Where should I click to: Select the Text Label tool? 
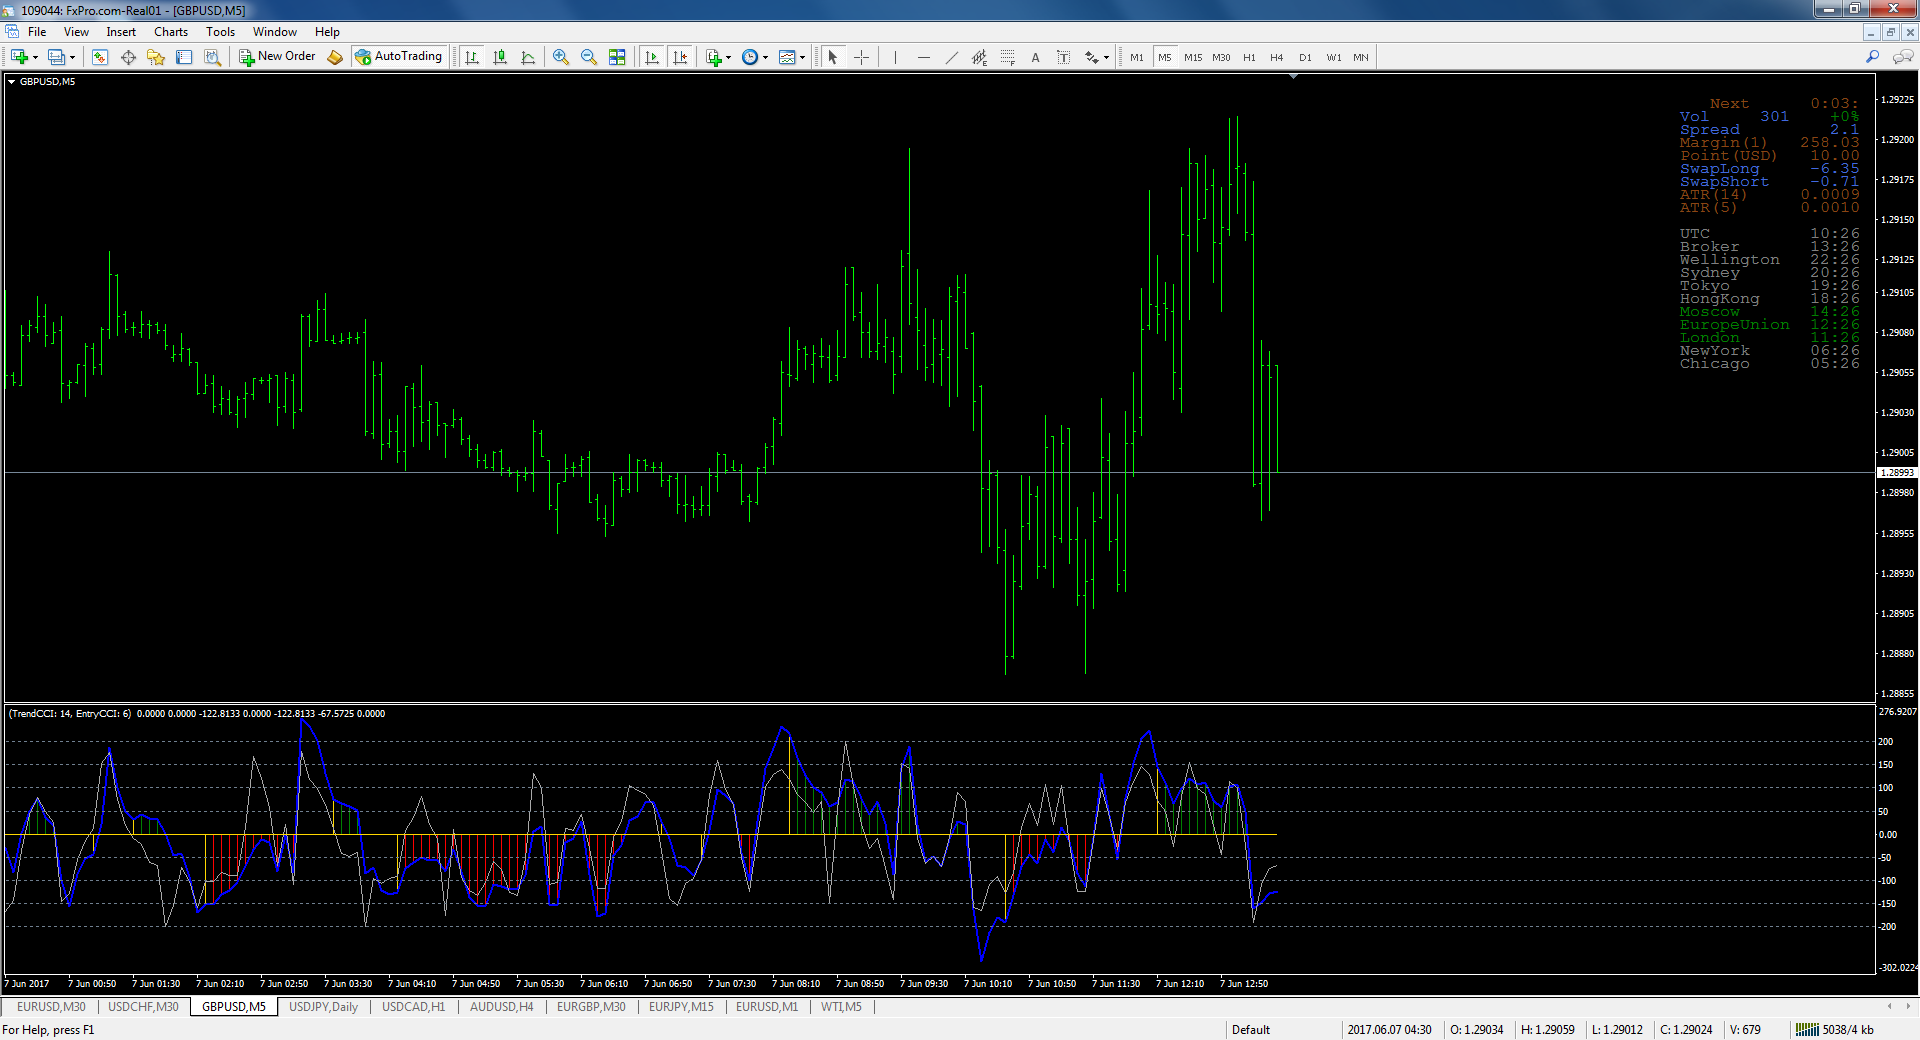point(1064,57)
